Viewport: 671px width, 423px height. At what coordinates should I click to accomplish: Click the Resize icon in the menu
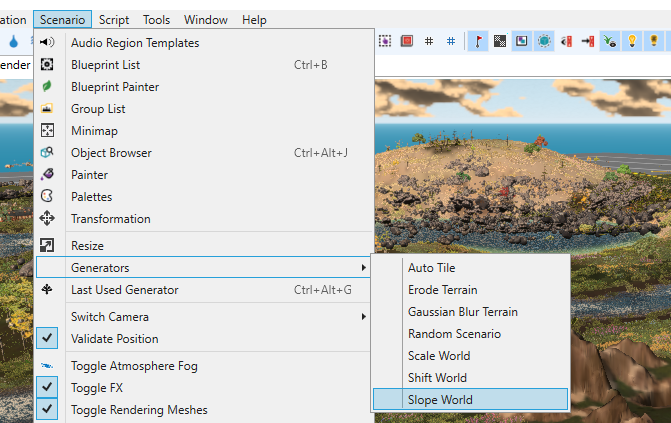point(47,245)
